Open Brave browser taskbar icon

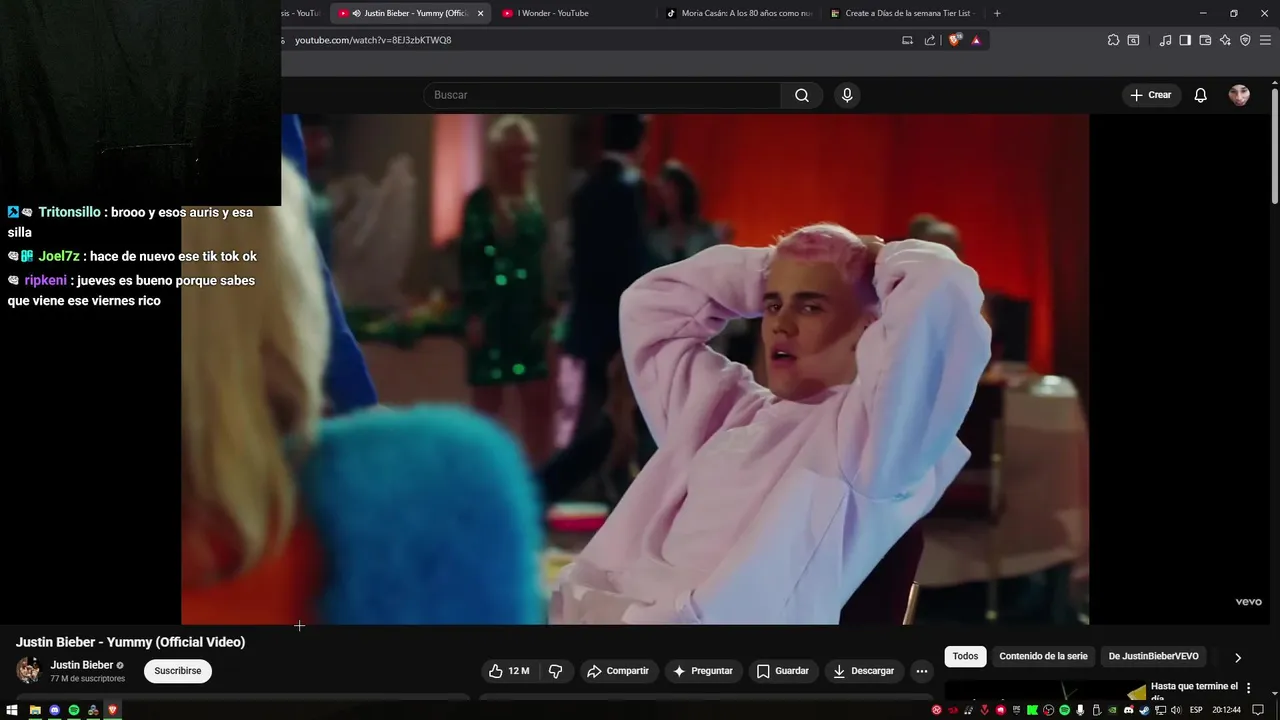pyautogui.click(x=112, y=710)
